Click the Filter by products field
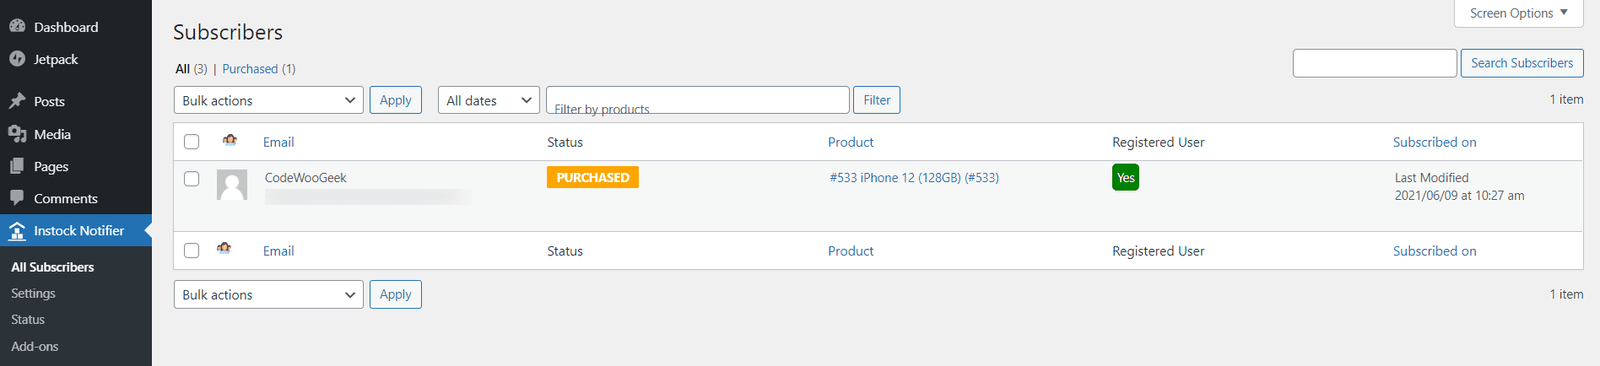Image resolution: width=1600 pixels, height=366 pixels. [698, 100]
